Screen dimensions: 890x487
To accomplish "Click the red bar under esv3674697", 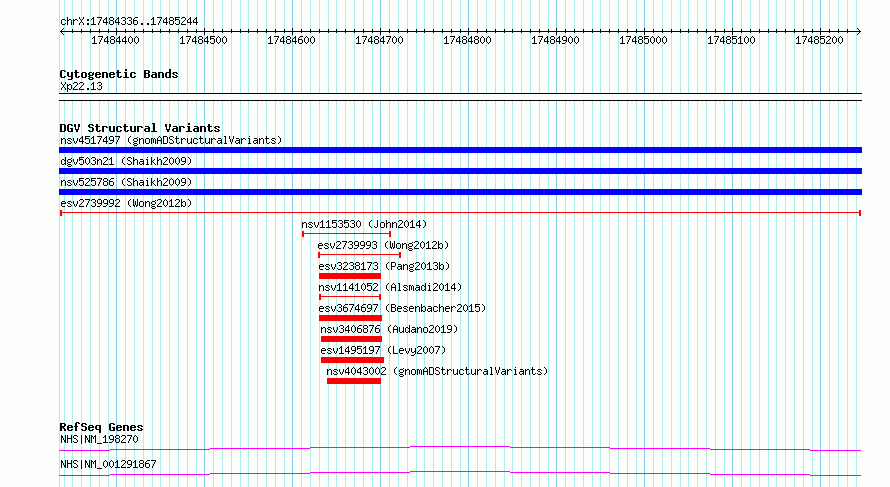I will pyautogui.click(x=350, y=318).
